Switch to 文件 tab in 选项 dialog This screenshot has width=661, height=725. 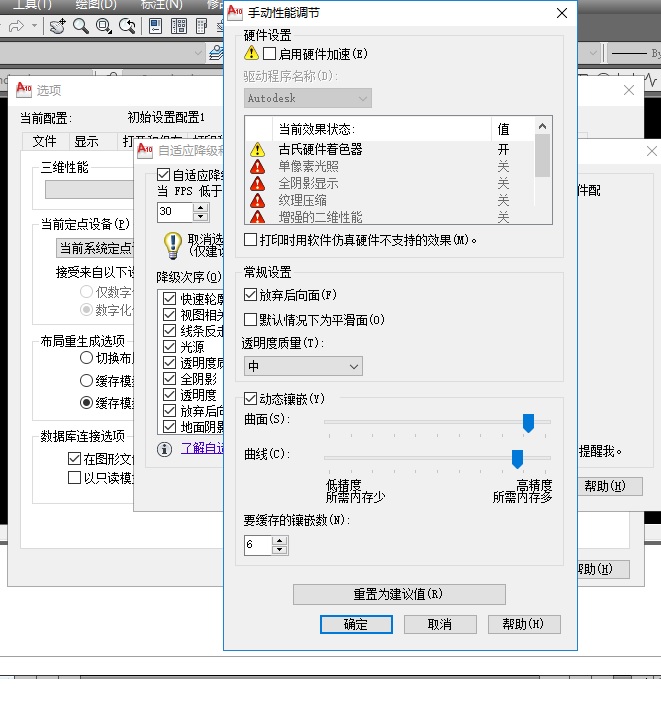tap(45, 141)
